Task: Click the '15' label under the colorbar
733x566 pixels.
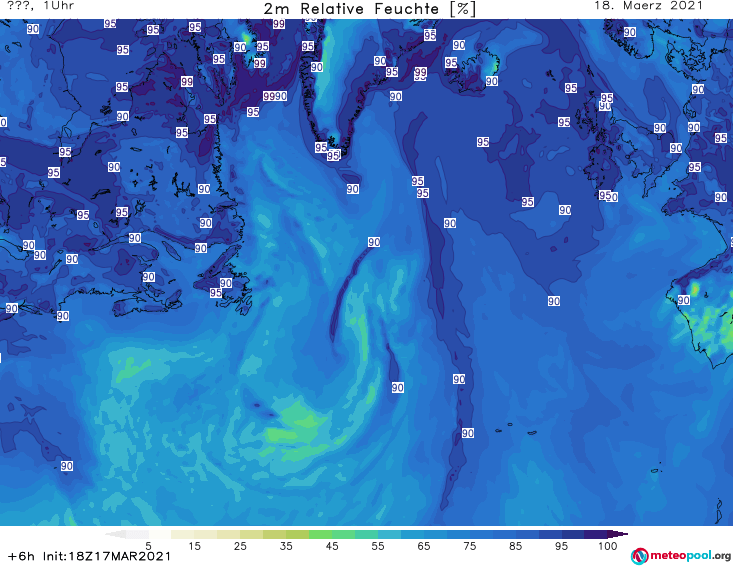Action: click(194, 545)
